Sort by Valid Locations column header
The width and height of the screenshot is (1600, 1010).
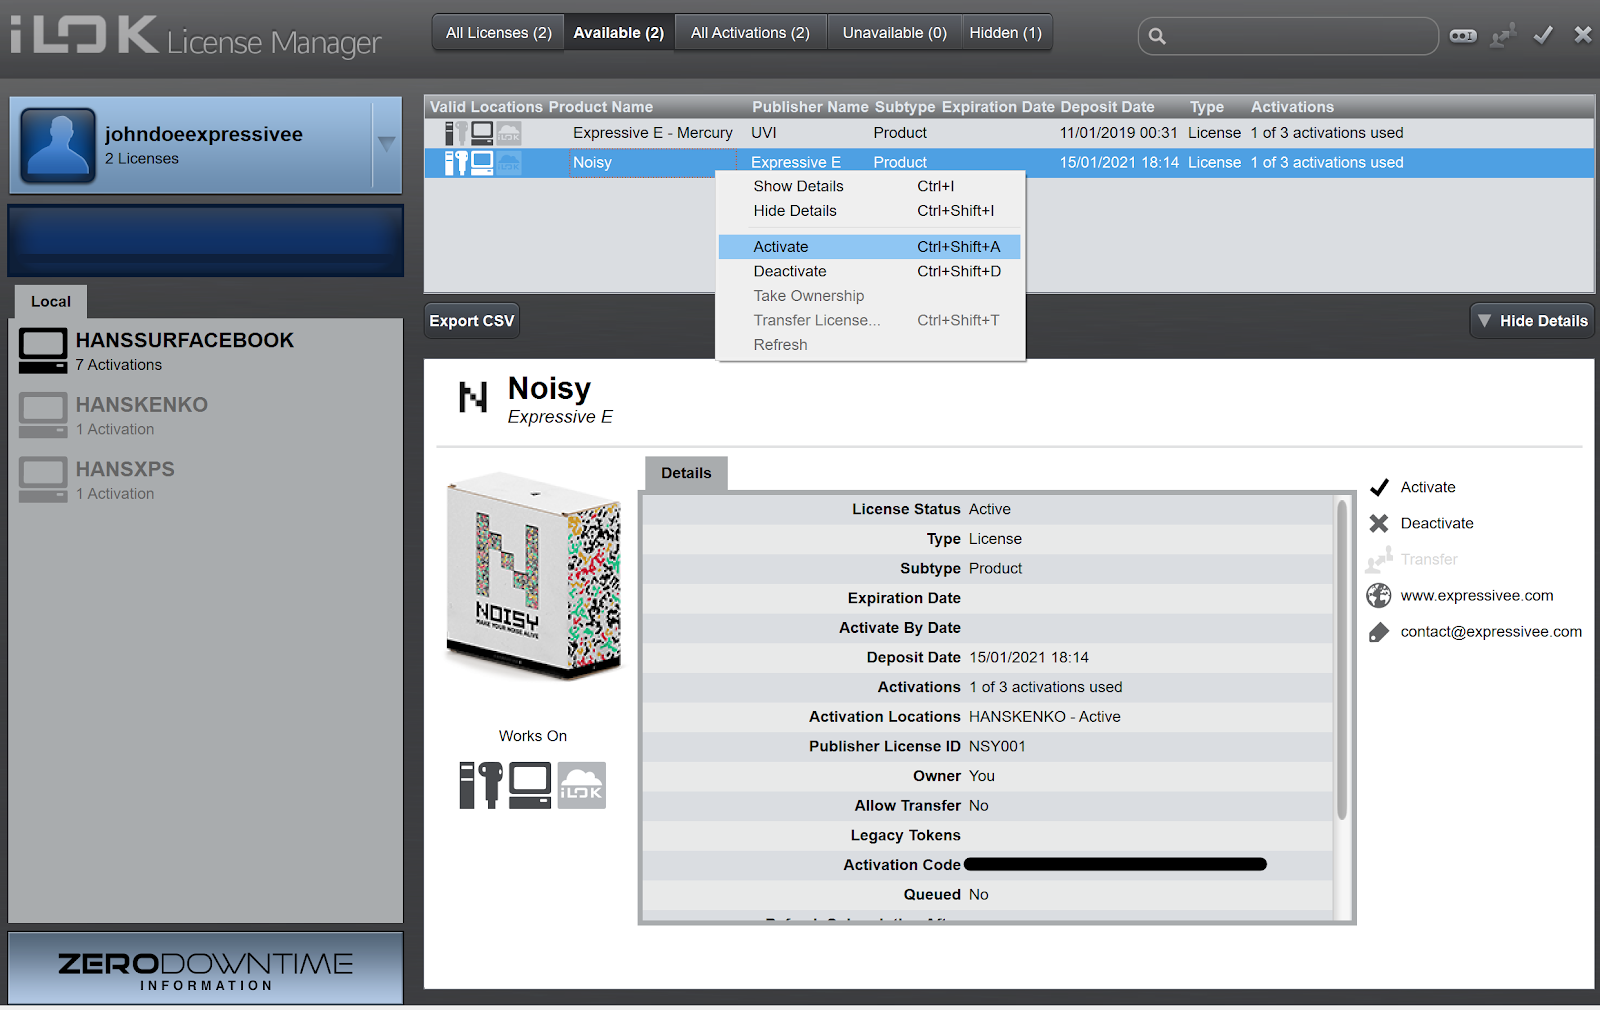coord(486,107)
